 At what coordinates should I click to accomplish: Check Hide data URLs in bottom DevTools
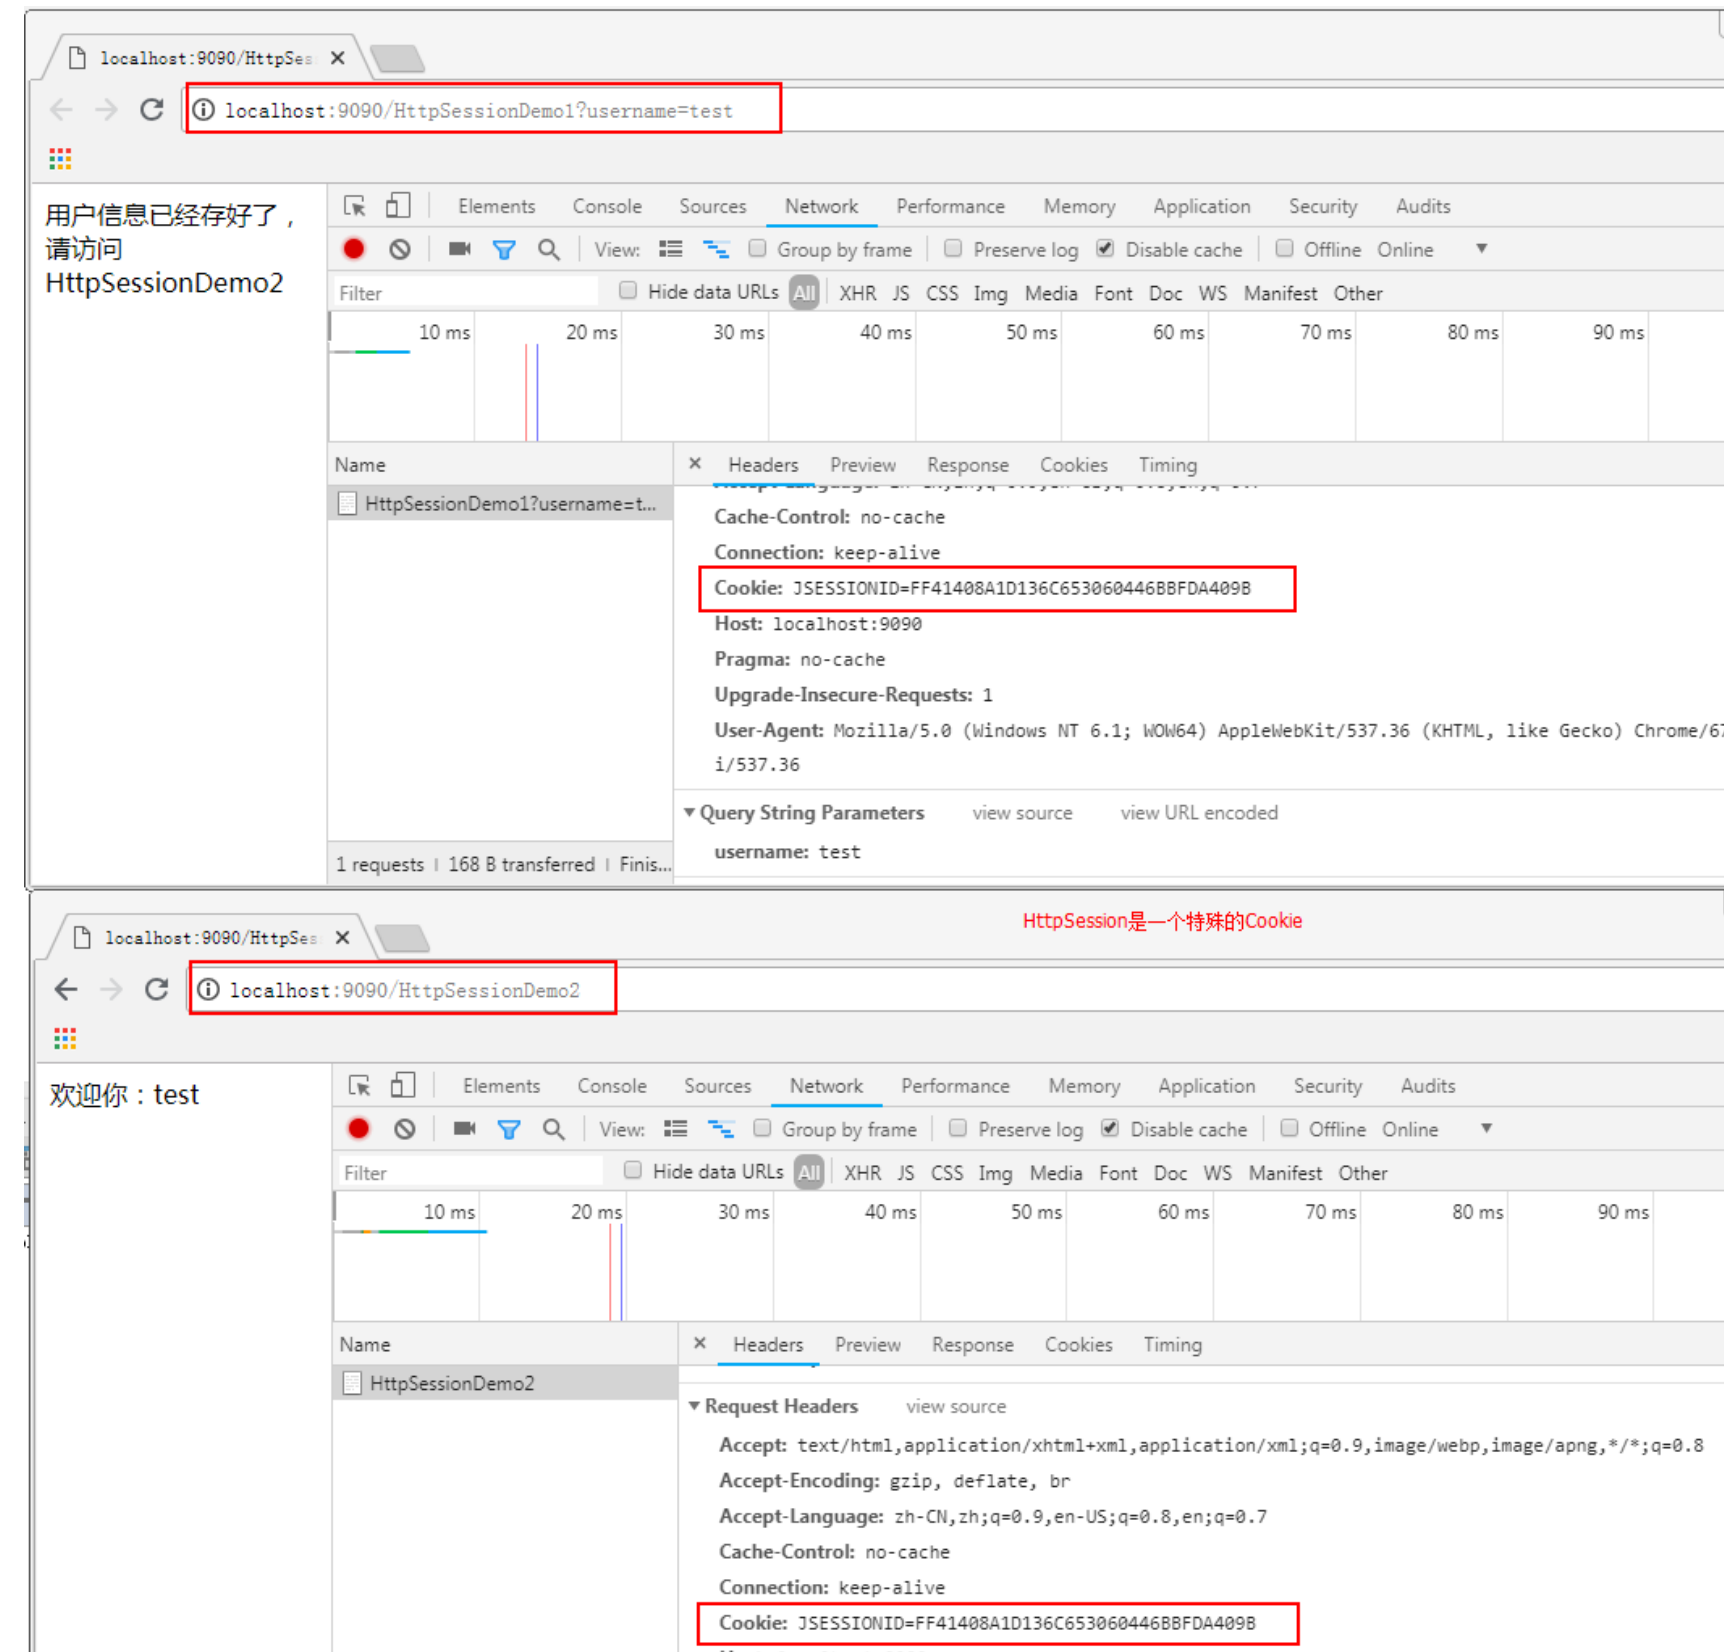633,1171
